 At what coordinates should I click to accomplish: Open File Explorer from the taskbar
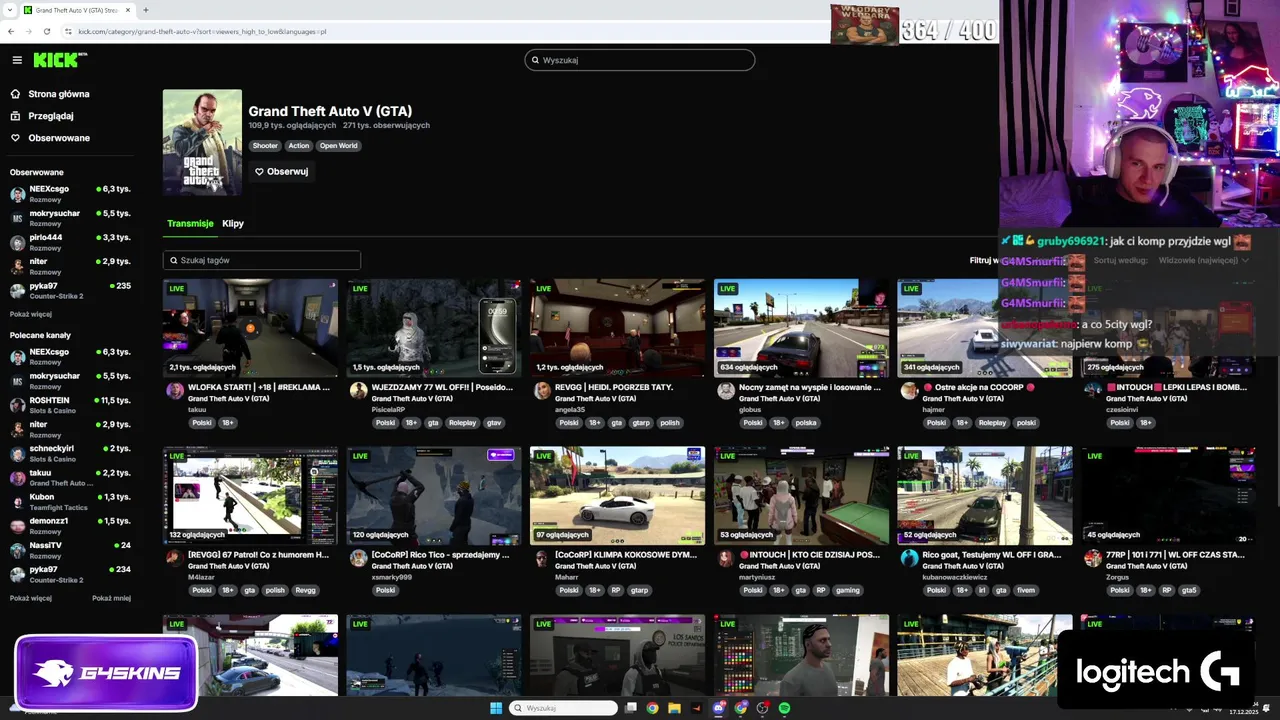point(675,708)
